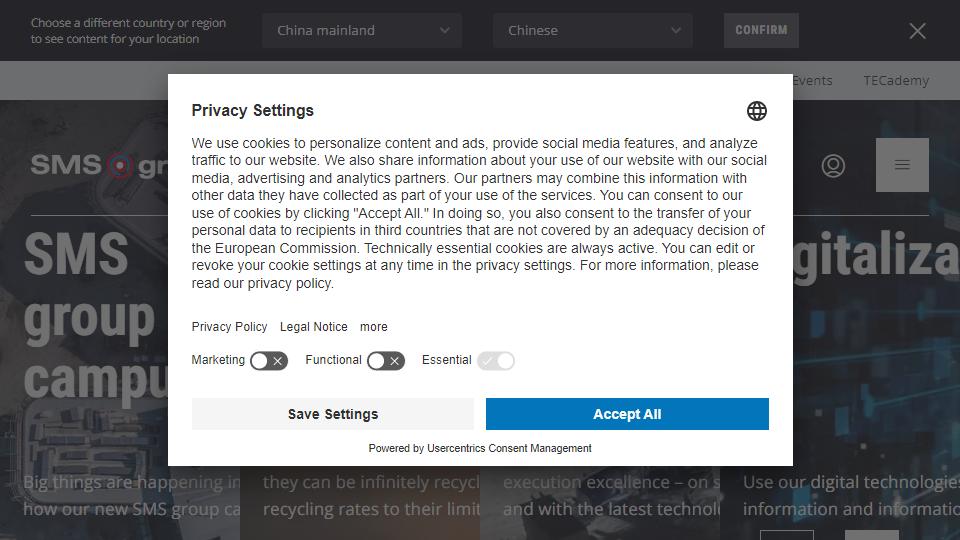The image size is (960, 540).
Task: Open the Privacy Policy link
Action: point(230,327)
